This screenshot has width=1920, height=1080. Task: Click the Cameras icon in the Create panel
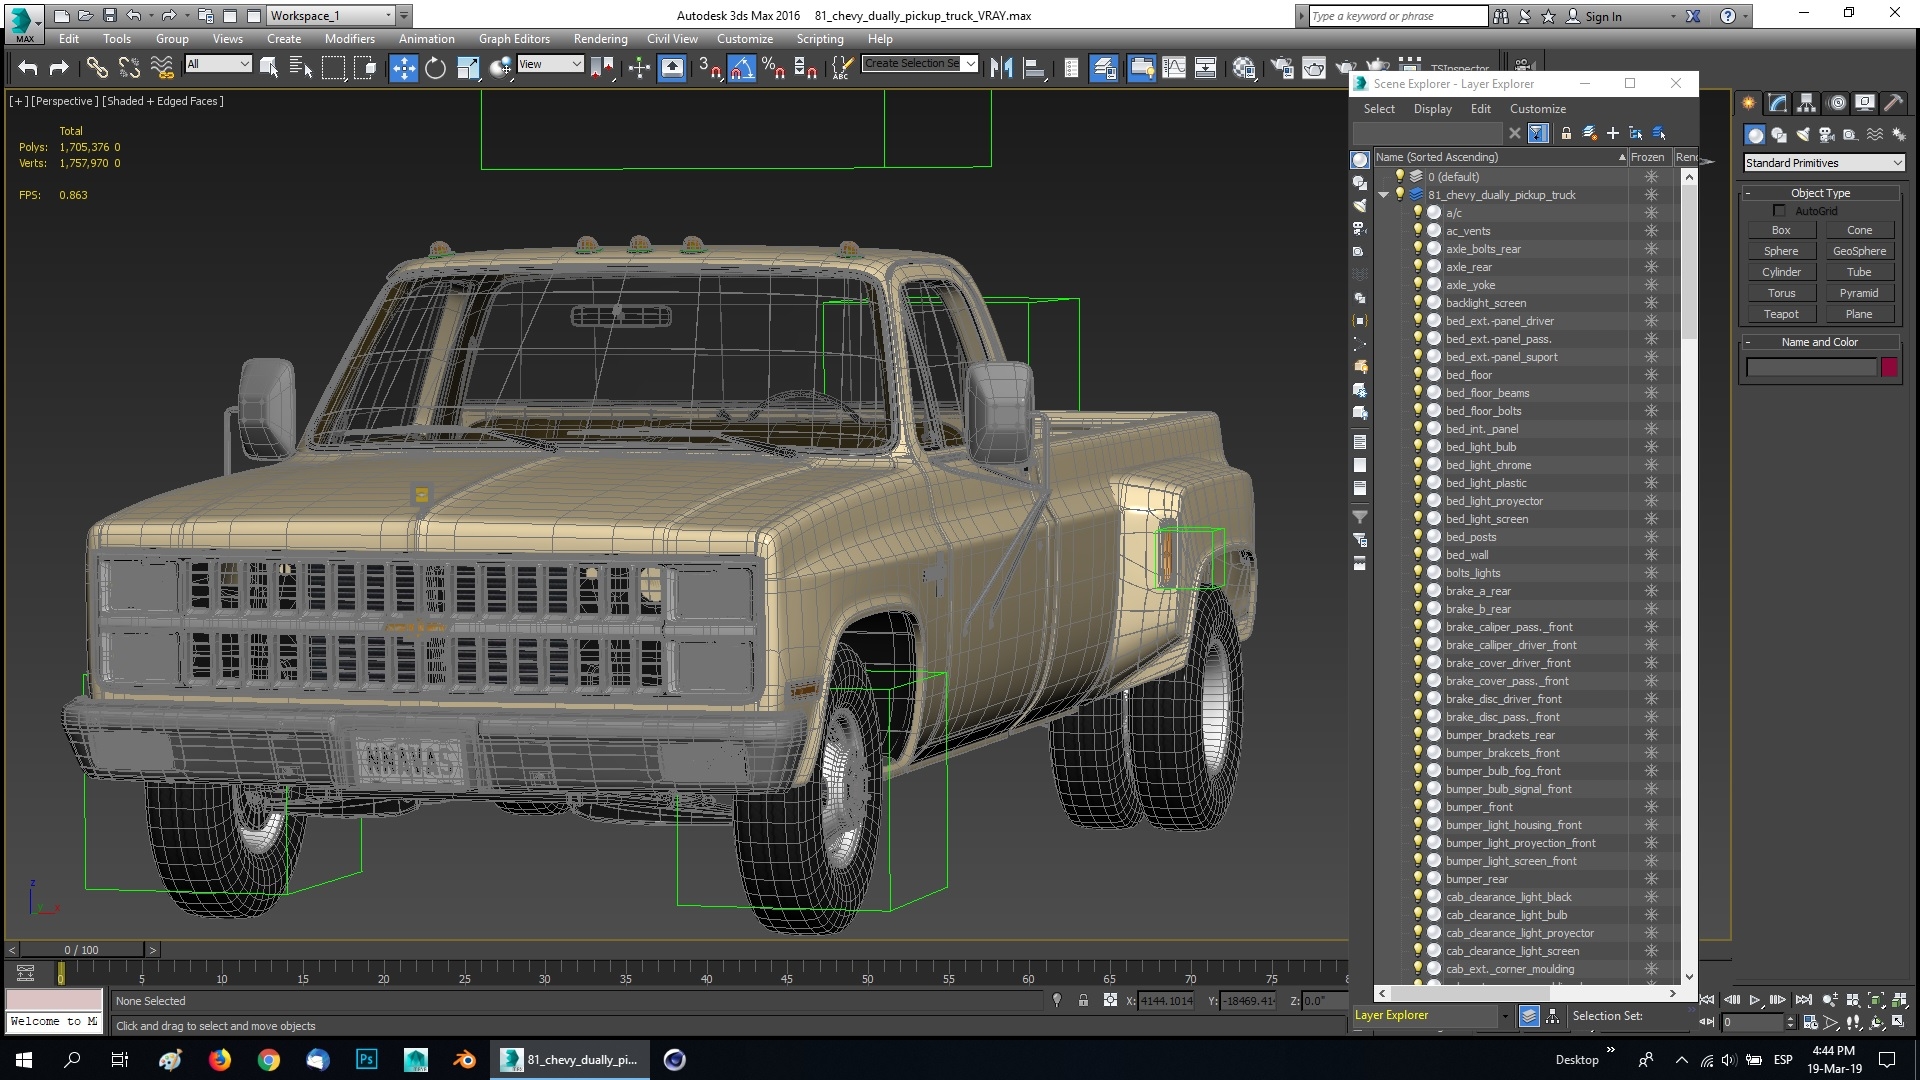point(1826,134)
